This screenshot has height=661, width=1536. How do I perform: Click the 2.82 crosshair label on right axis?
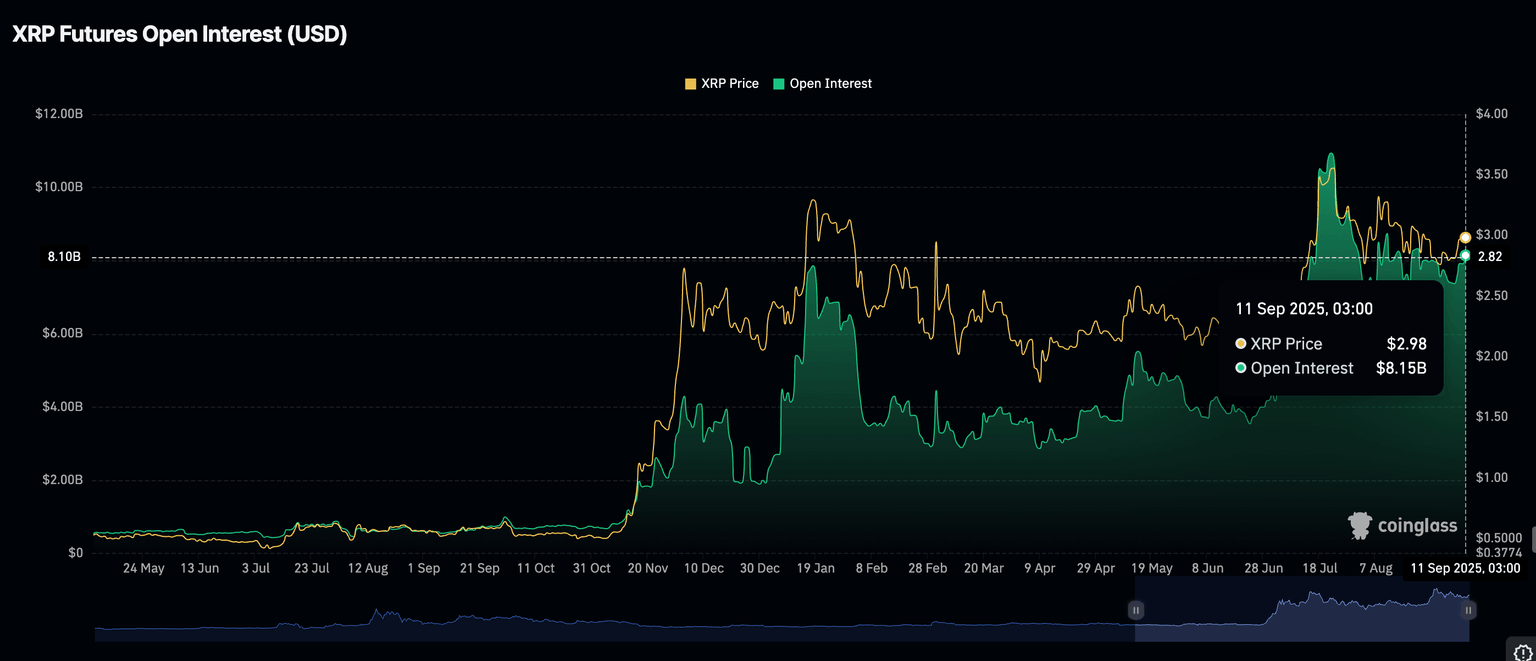pos(1489,257)
